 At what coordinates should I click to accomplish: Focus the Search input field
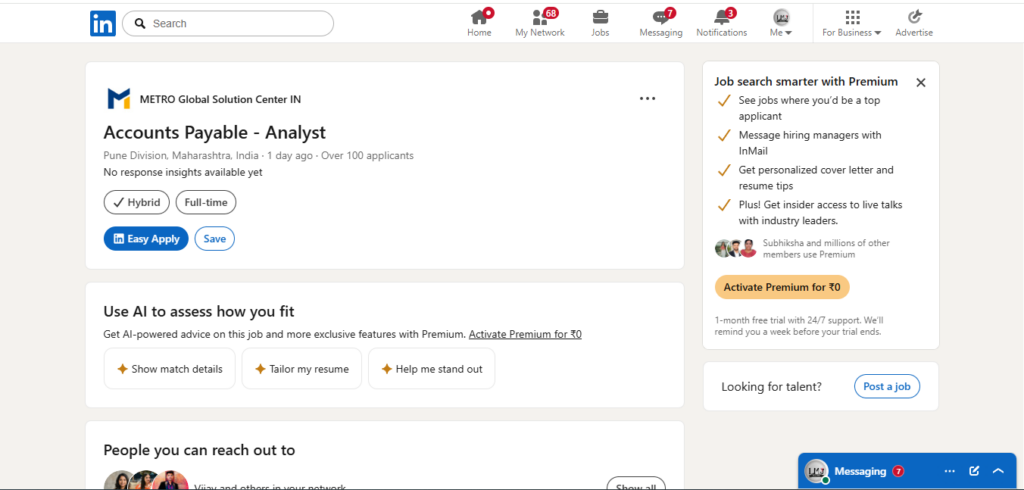[228, 24]
